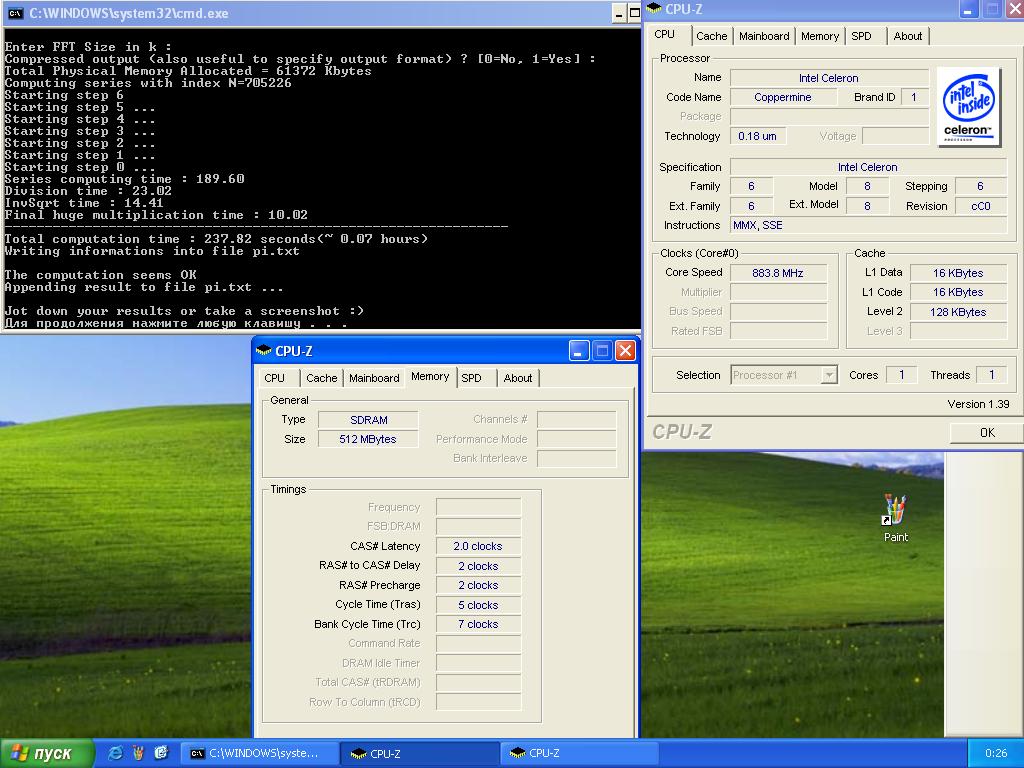Launch Internet Explorer from quick launch

(116, 753)
